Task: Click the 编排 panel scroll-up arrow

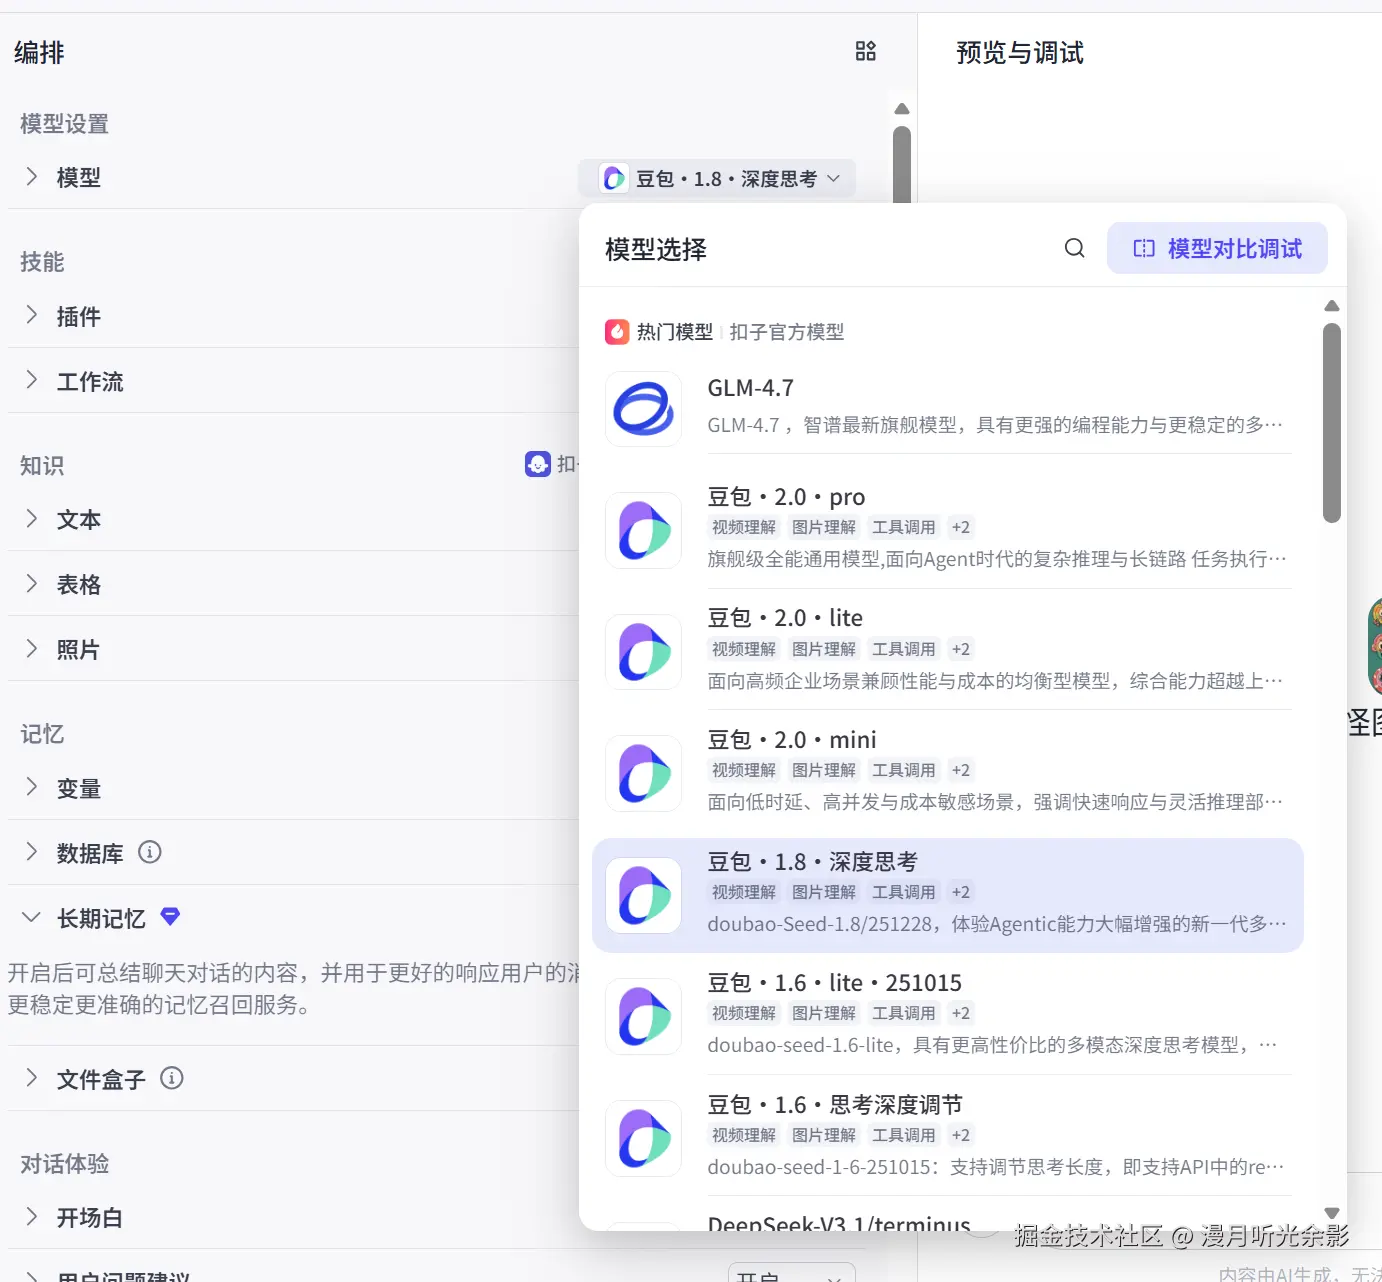Action: point(902,108)
